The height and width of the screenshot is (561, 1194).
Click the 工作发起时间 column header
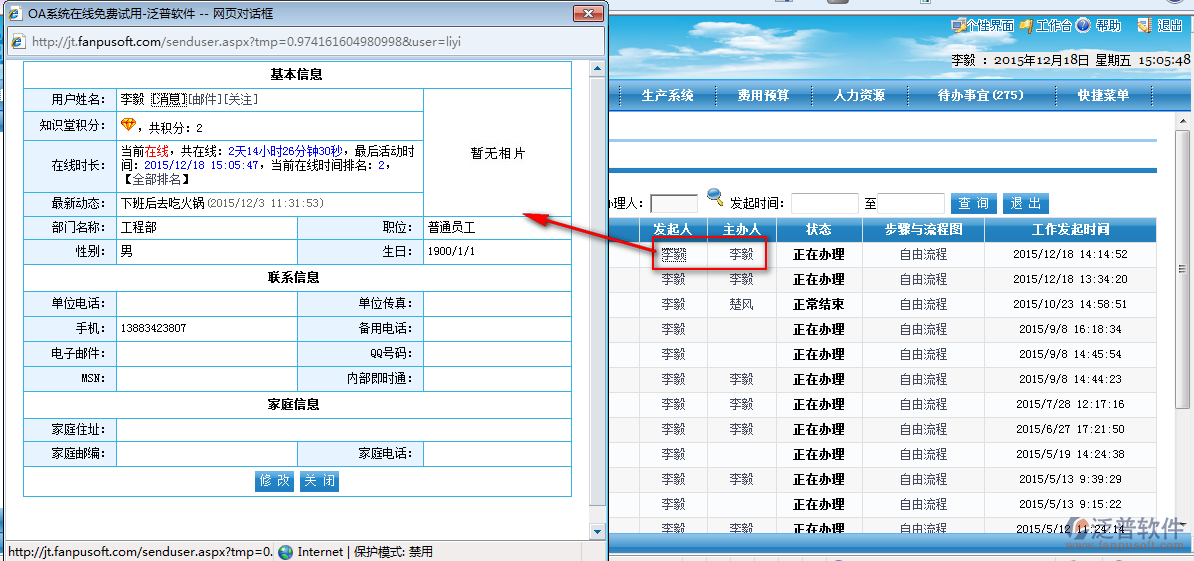tap(1070, 230)
